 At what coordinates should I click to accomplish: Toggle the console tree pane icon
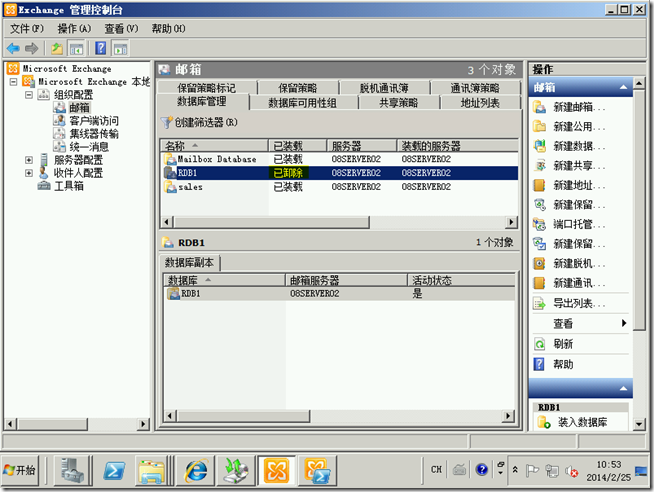(x=76, y=49)
